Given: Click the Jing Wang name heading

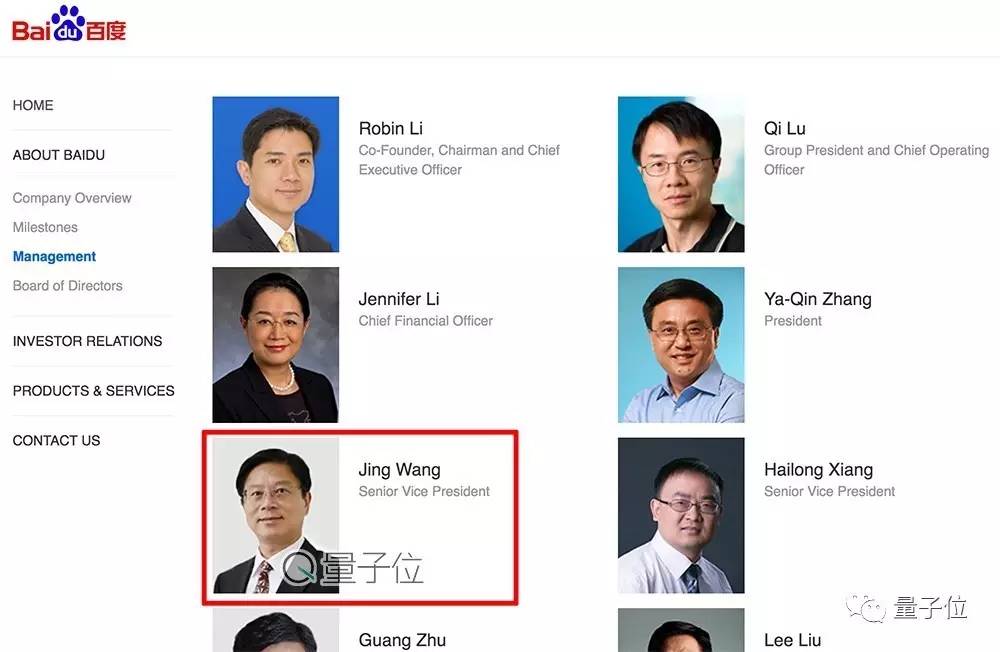Looking at the screenshot, I should 399,470.
